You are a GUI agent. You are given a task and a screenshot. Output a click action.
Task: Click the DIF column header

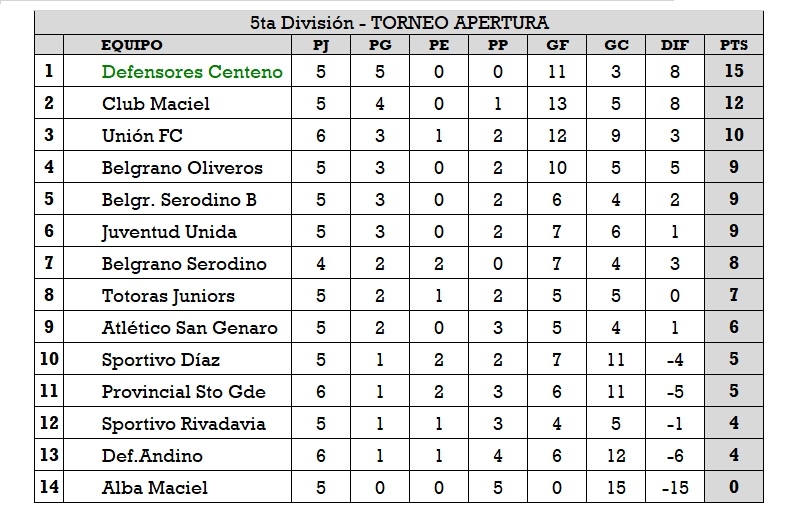pos(675,45)
